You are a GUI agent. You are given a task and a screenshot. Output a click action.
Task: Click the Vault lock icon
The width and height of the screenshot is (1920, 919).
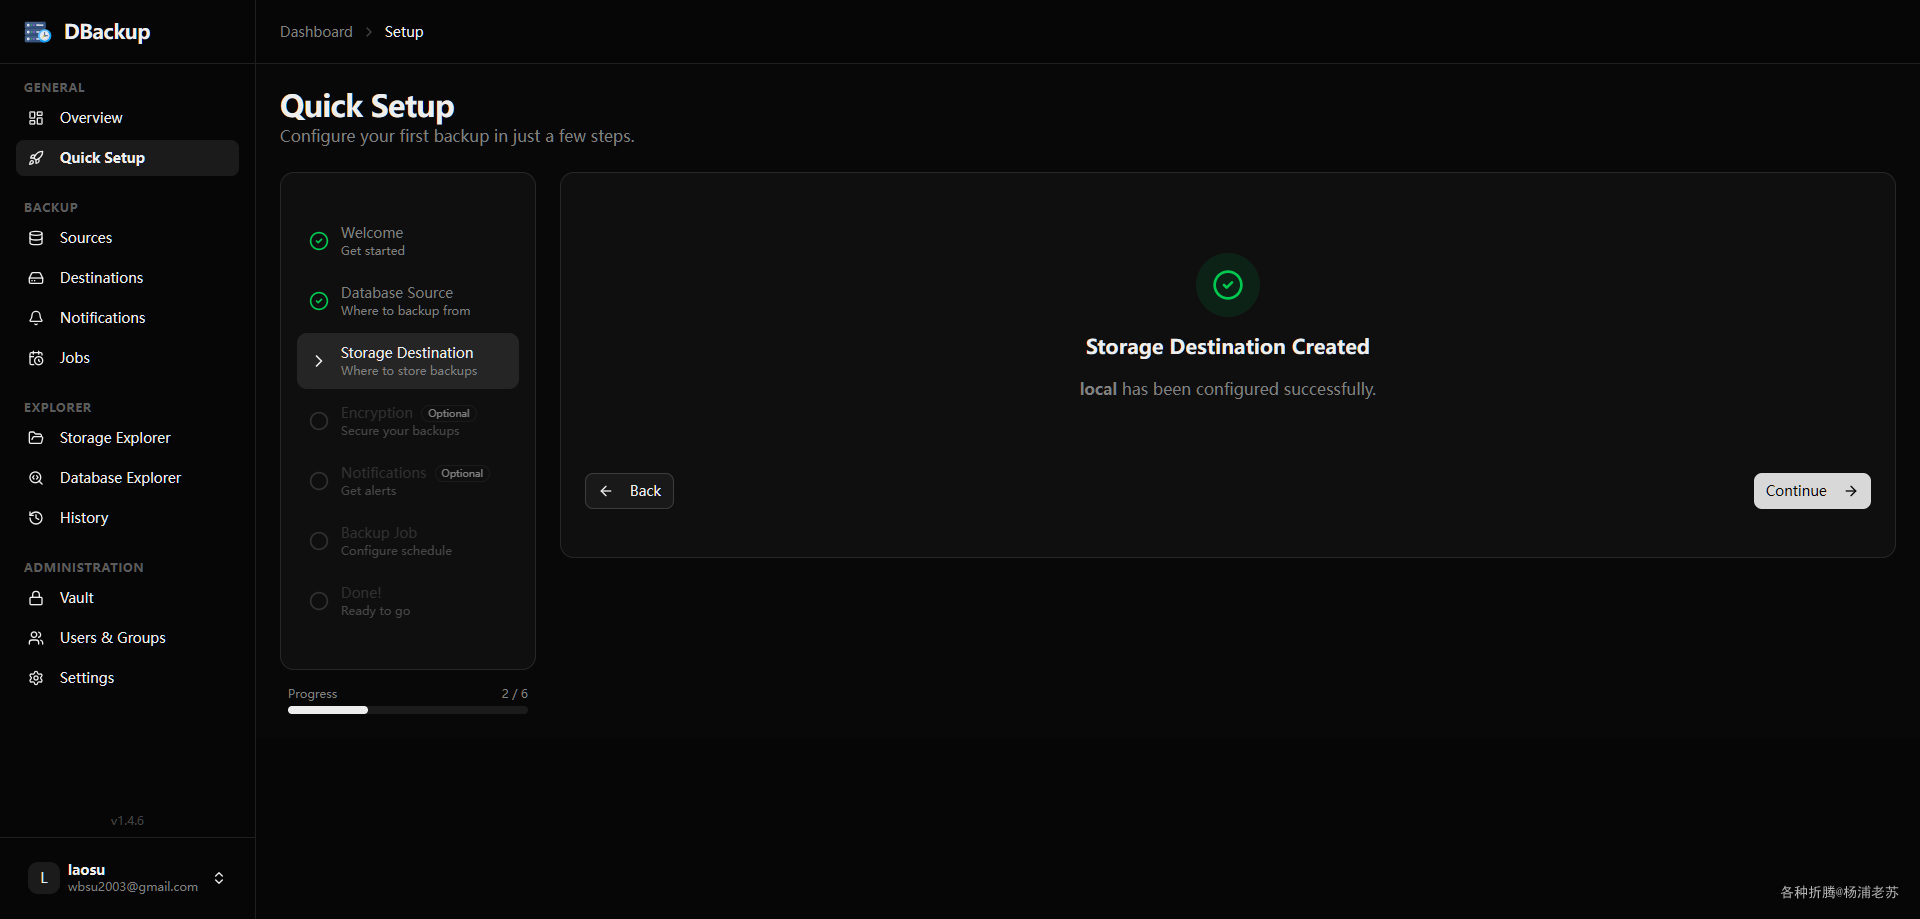(x=36, y=598)
